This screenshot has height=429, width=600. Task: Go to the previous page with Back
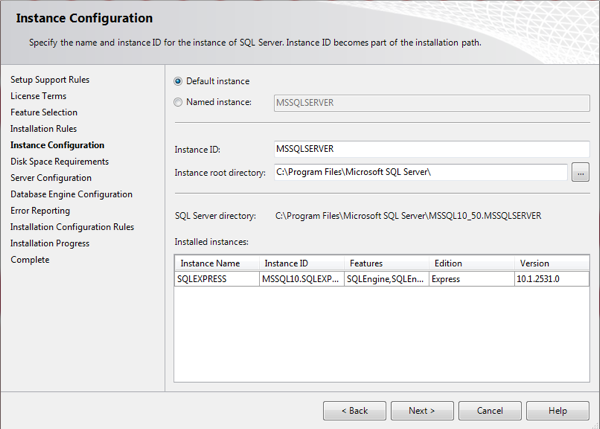(x=354, y=411)
